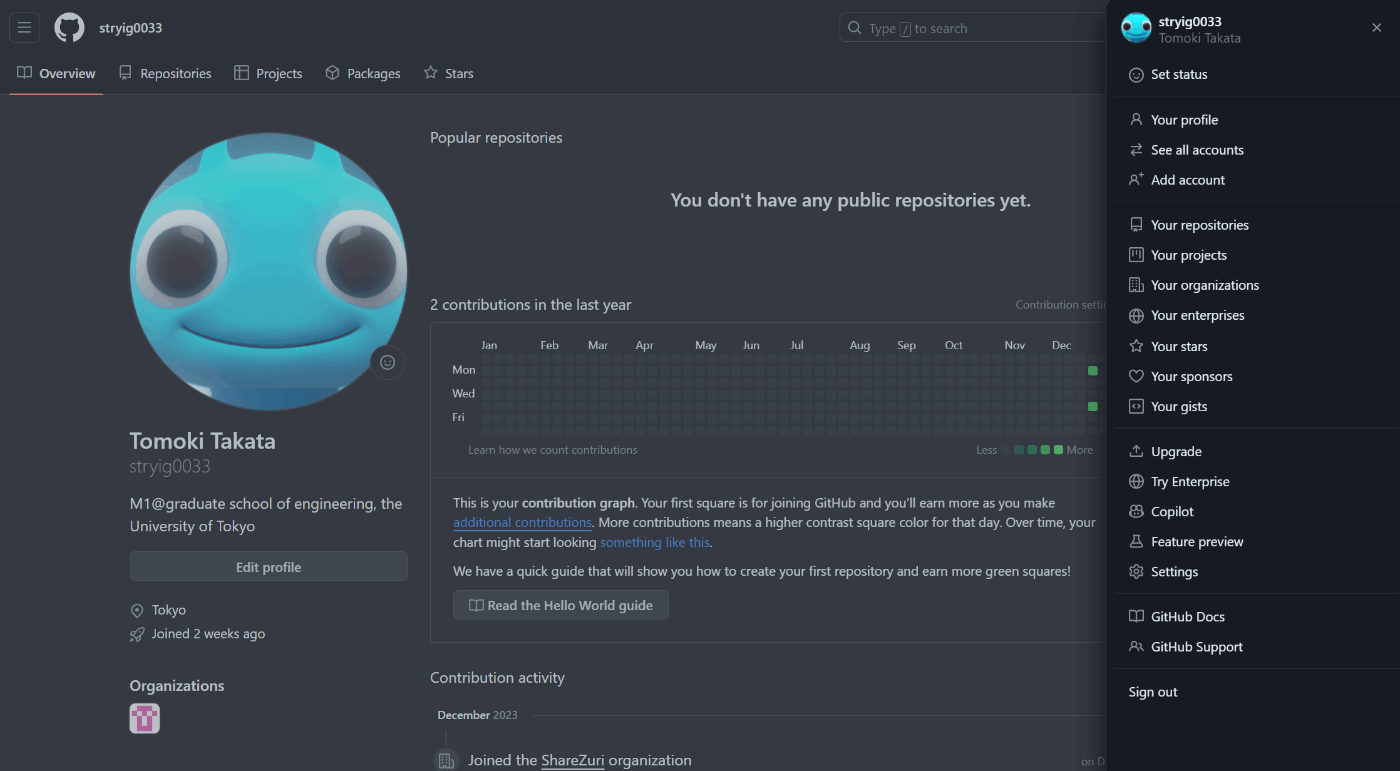Open the ShareZuri organization link
This screenshot has height=771, width=1400.
coord(573,760)
